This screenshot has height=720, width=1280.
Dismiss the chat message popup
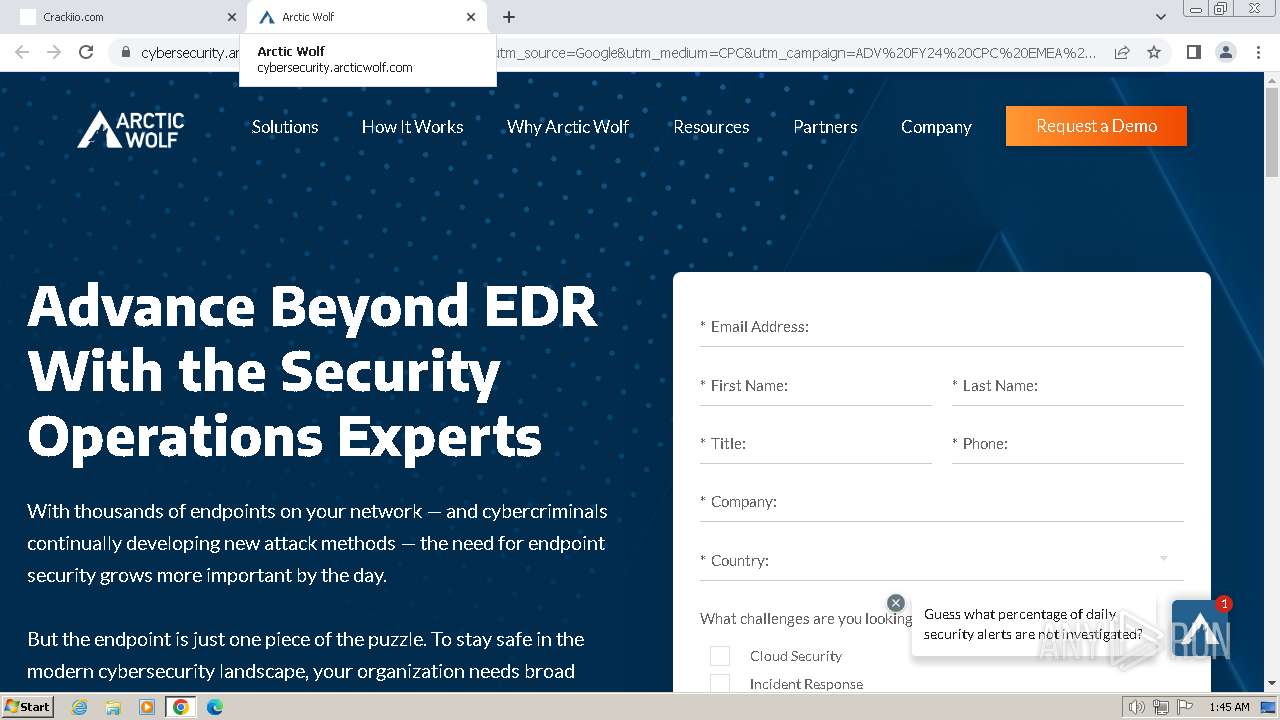pyautogui.click(x=896, y=603)
